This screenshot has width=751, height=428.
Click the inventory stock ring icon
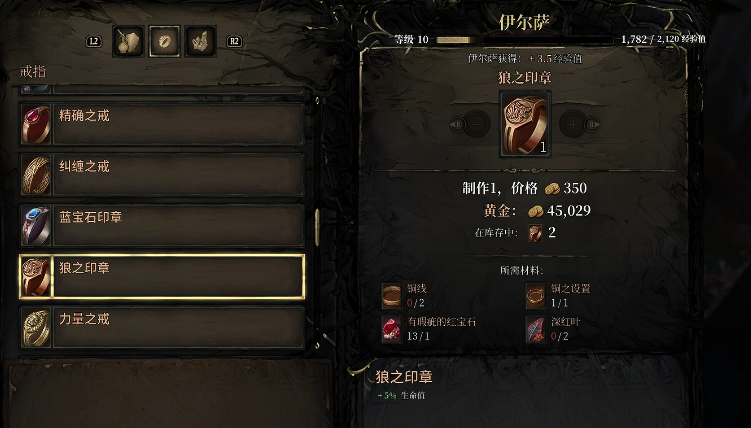535,233
